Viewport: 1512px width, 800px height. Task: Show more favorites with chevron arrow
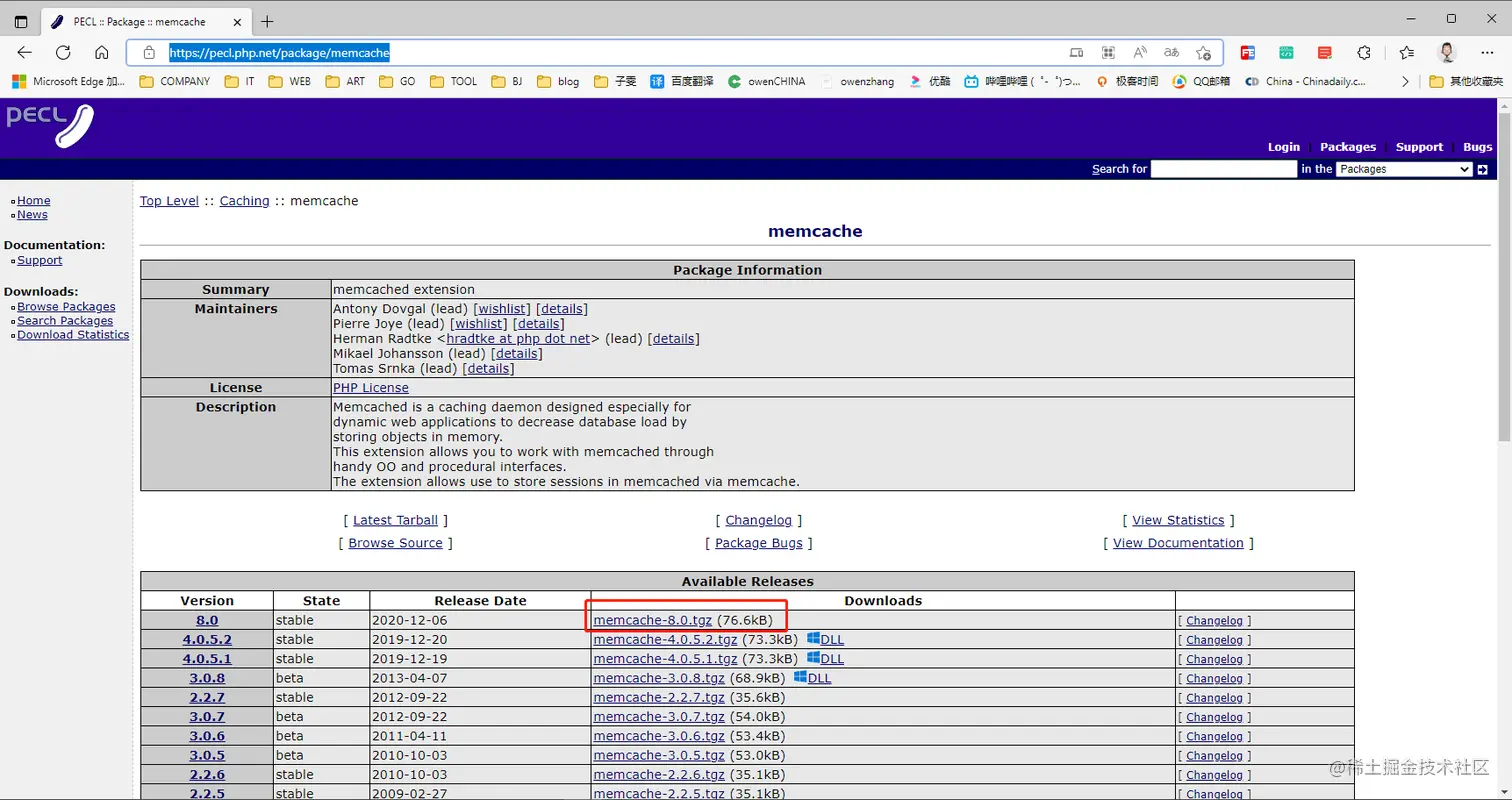[x=1405, y=81]
